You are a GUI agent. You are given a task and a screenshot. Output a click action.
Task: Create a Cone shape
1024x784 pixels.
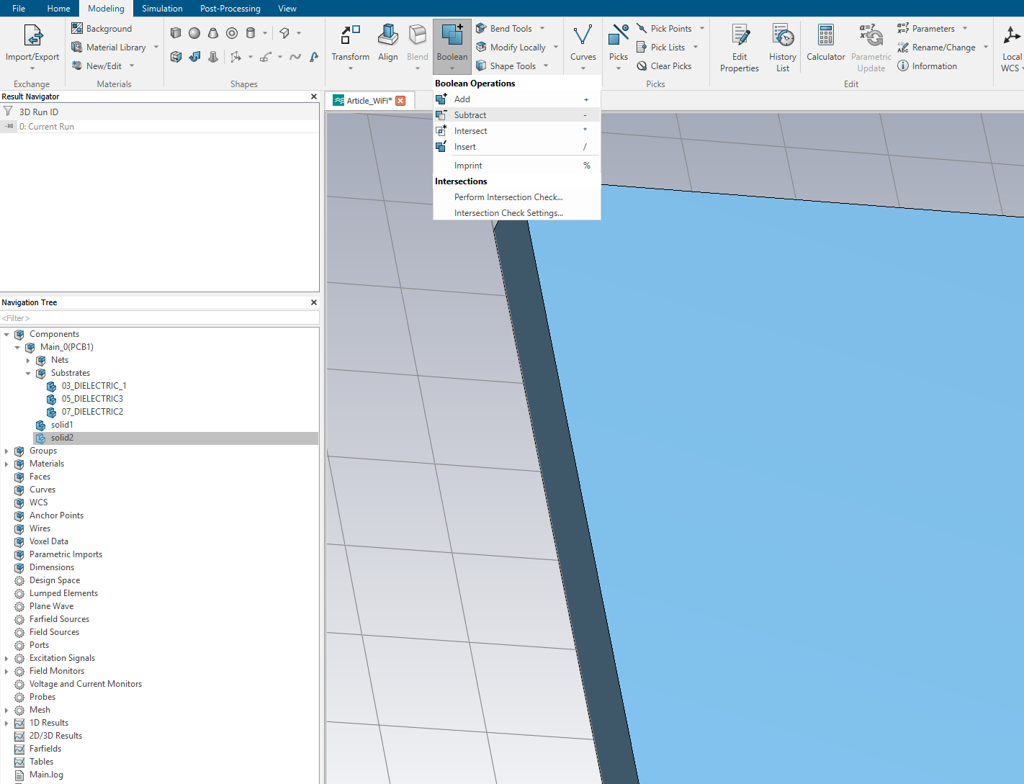213,33
